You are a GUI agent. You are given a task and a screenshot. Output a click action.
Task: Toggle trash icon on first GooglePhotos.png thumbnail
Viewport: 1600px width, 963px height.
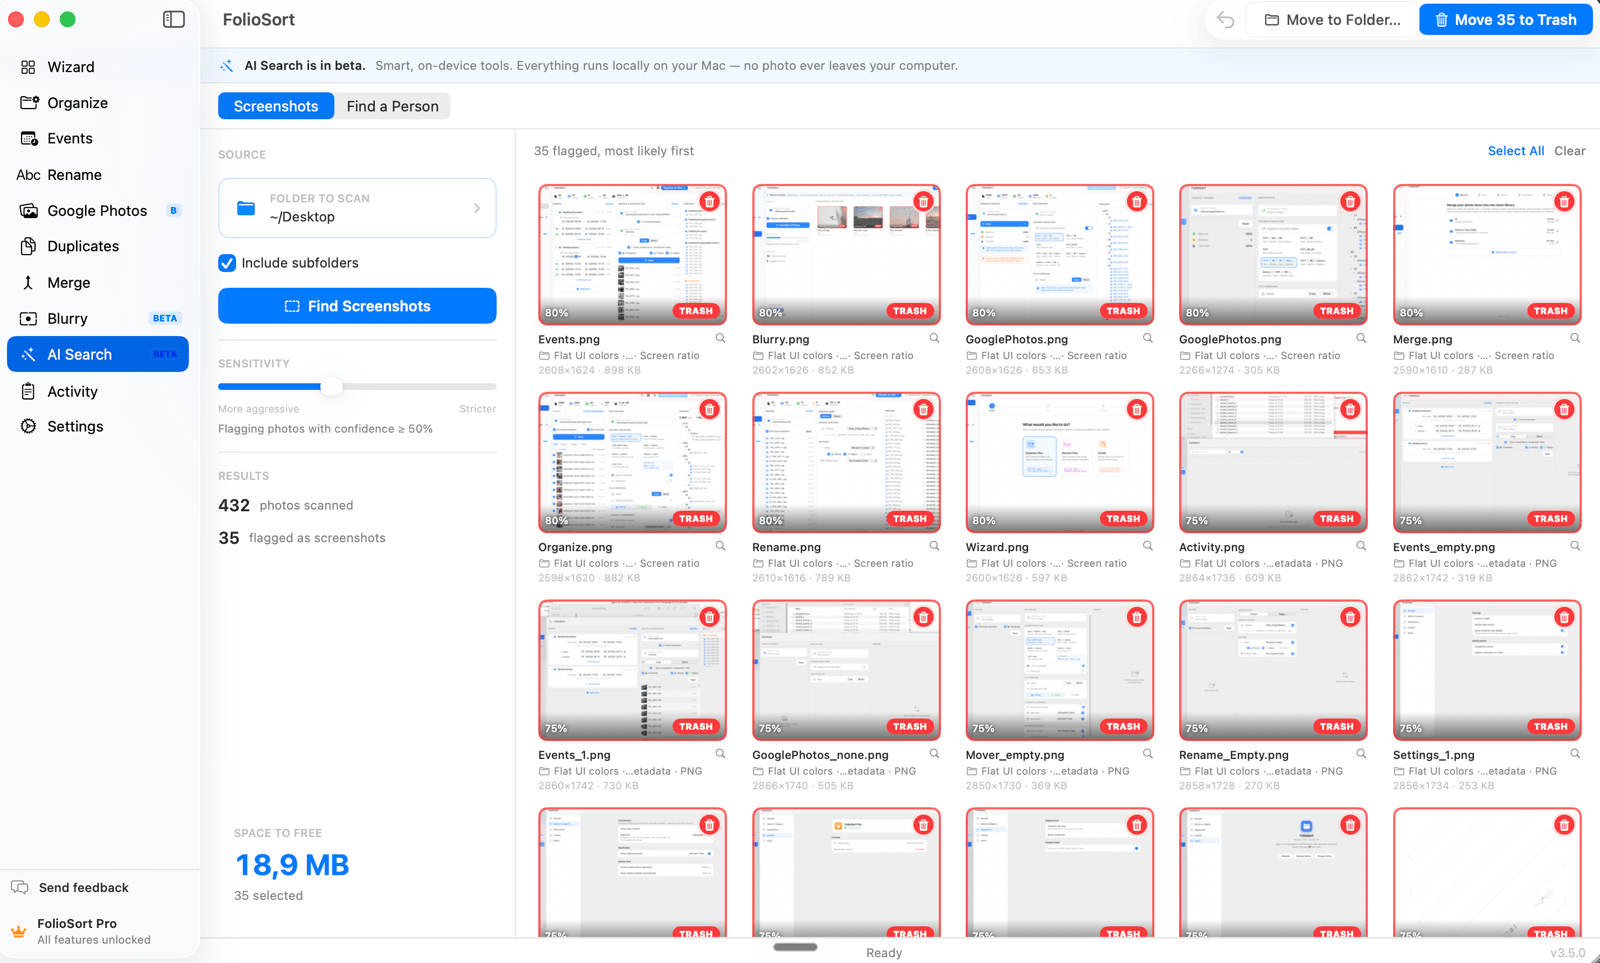pyautogui.click(x=1137, y=201)
